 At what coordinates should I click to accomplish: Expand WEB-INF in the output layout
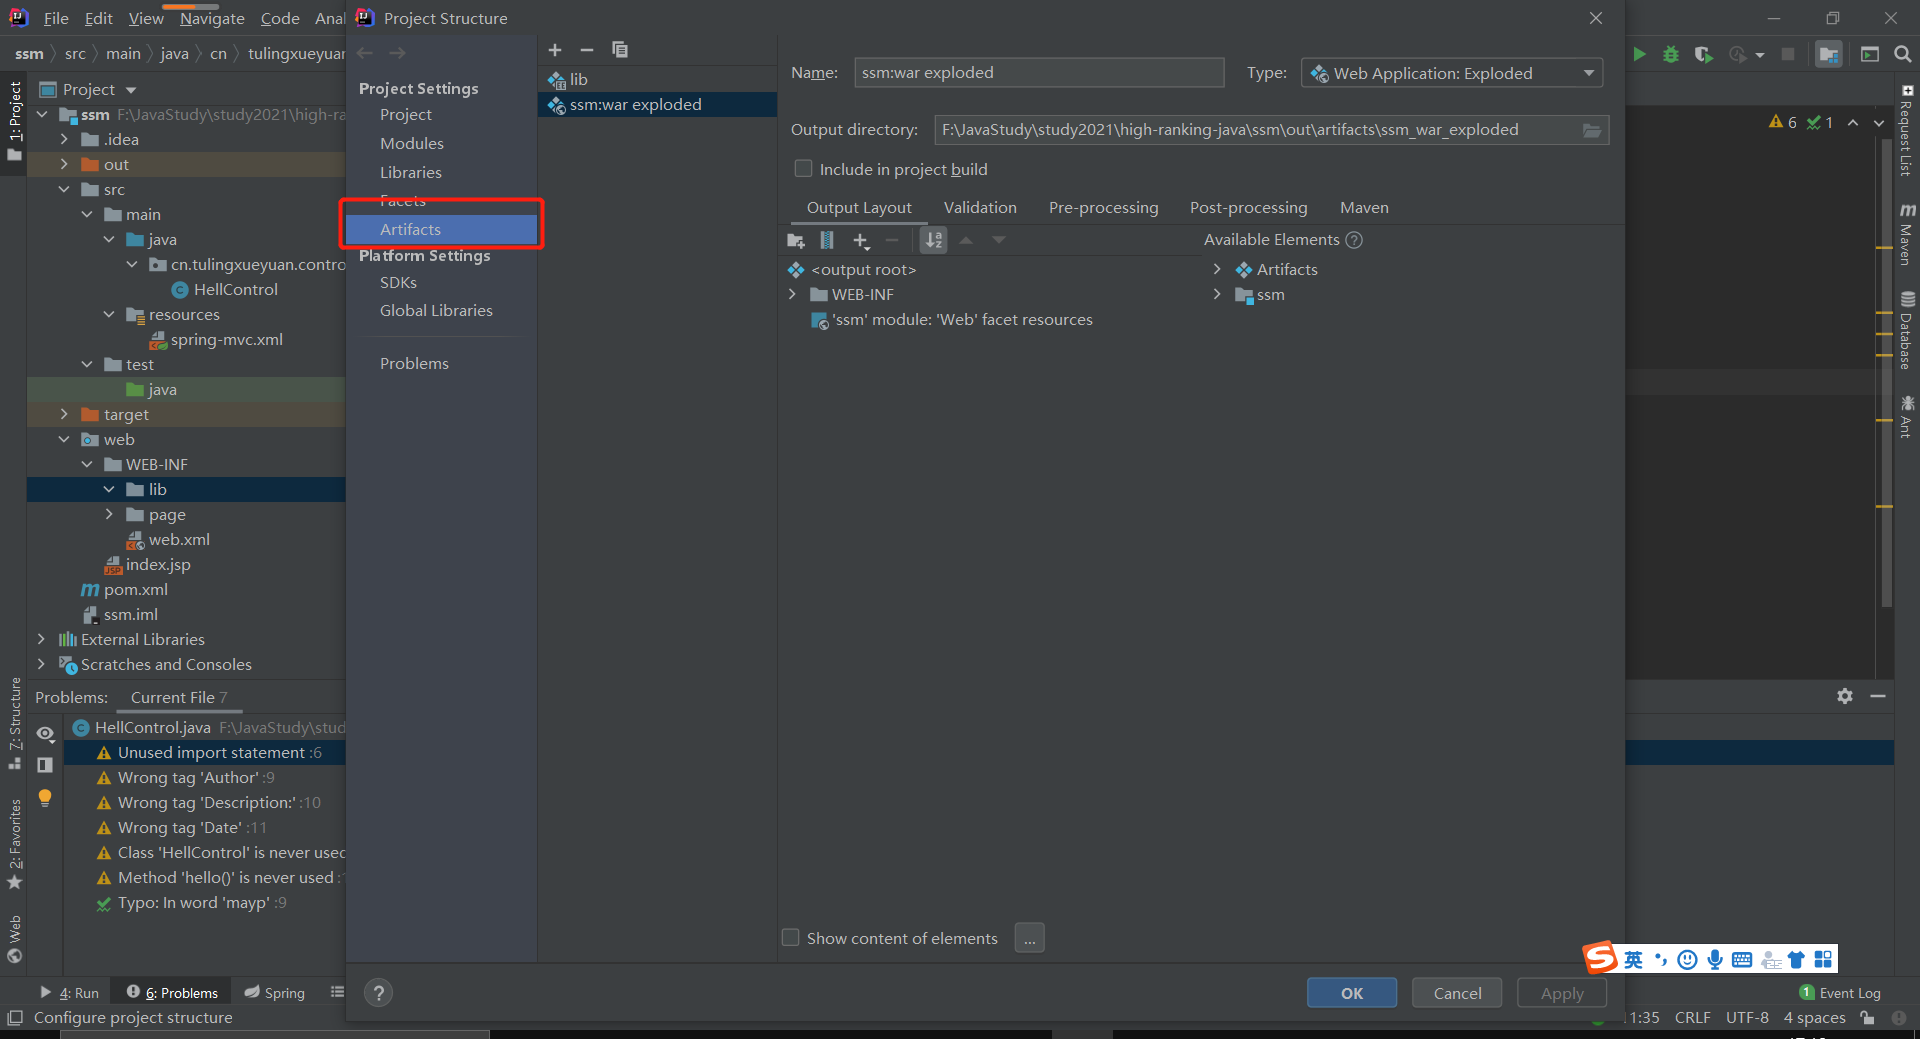pos(791,294)
